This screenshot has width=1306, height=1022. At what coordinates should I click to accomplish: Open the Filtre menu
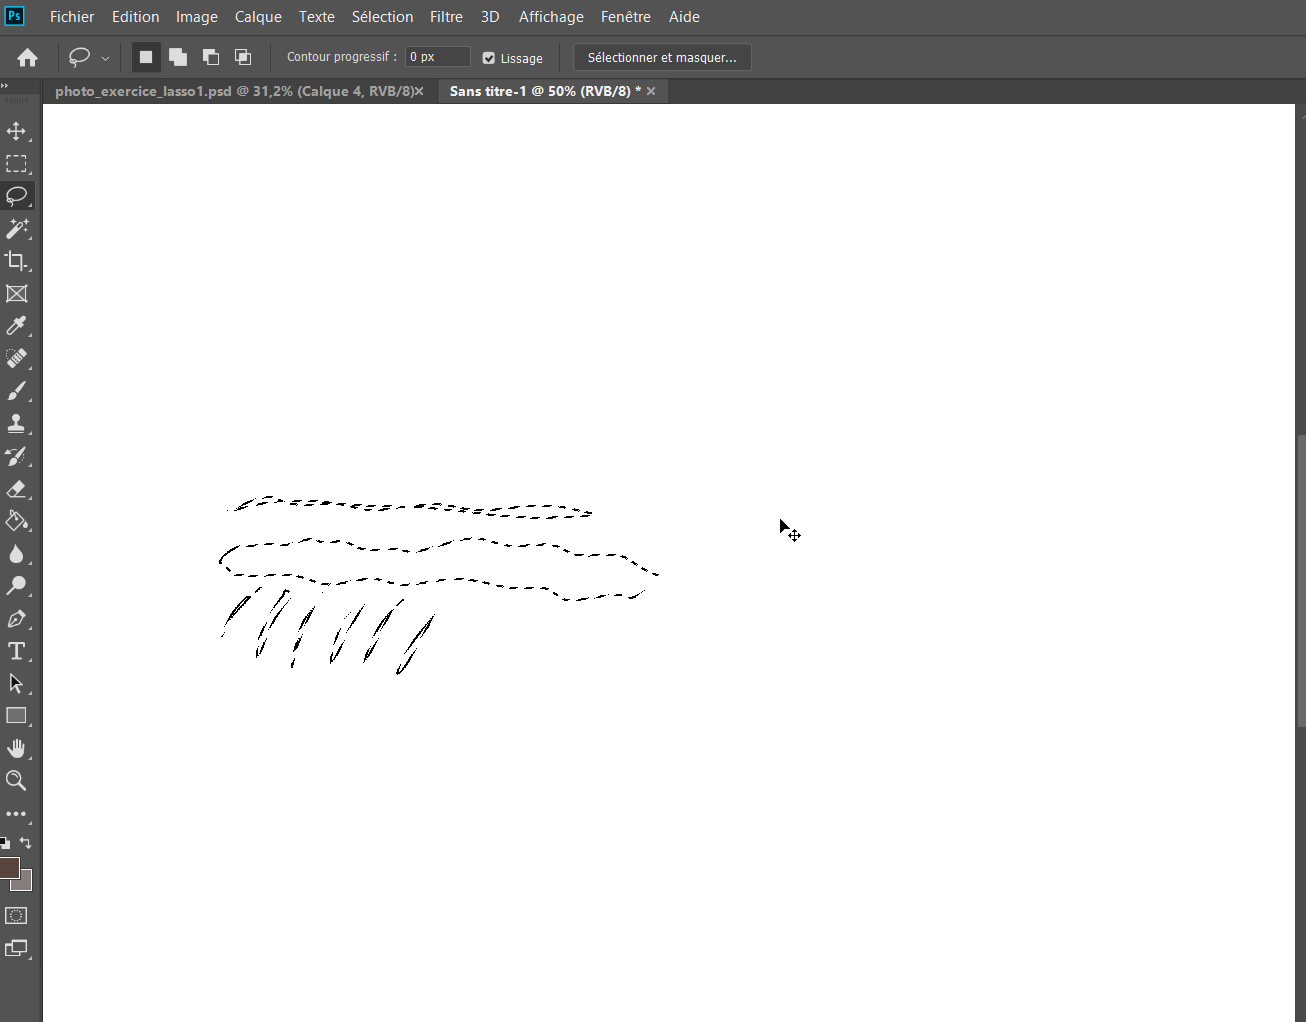tap(446, 17)
